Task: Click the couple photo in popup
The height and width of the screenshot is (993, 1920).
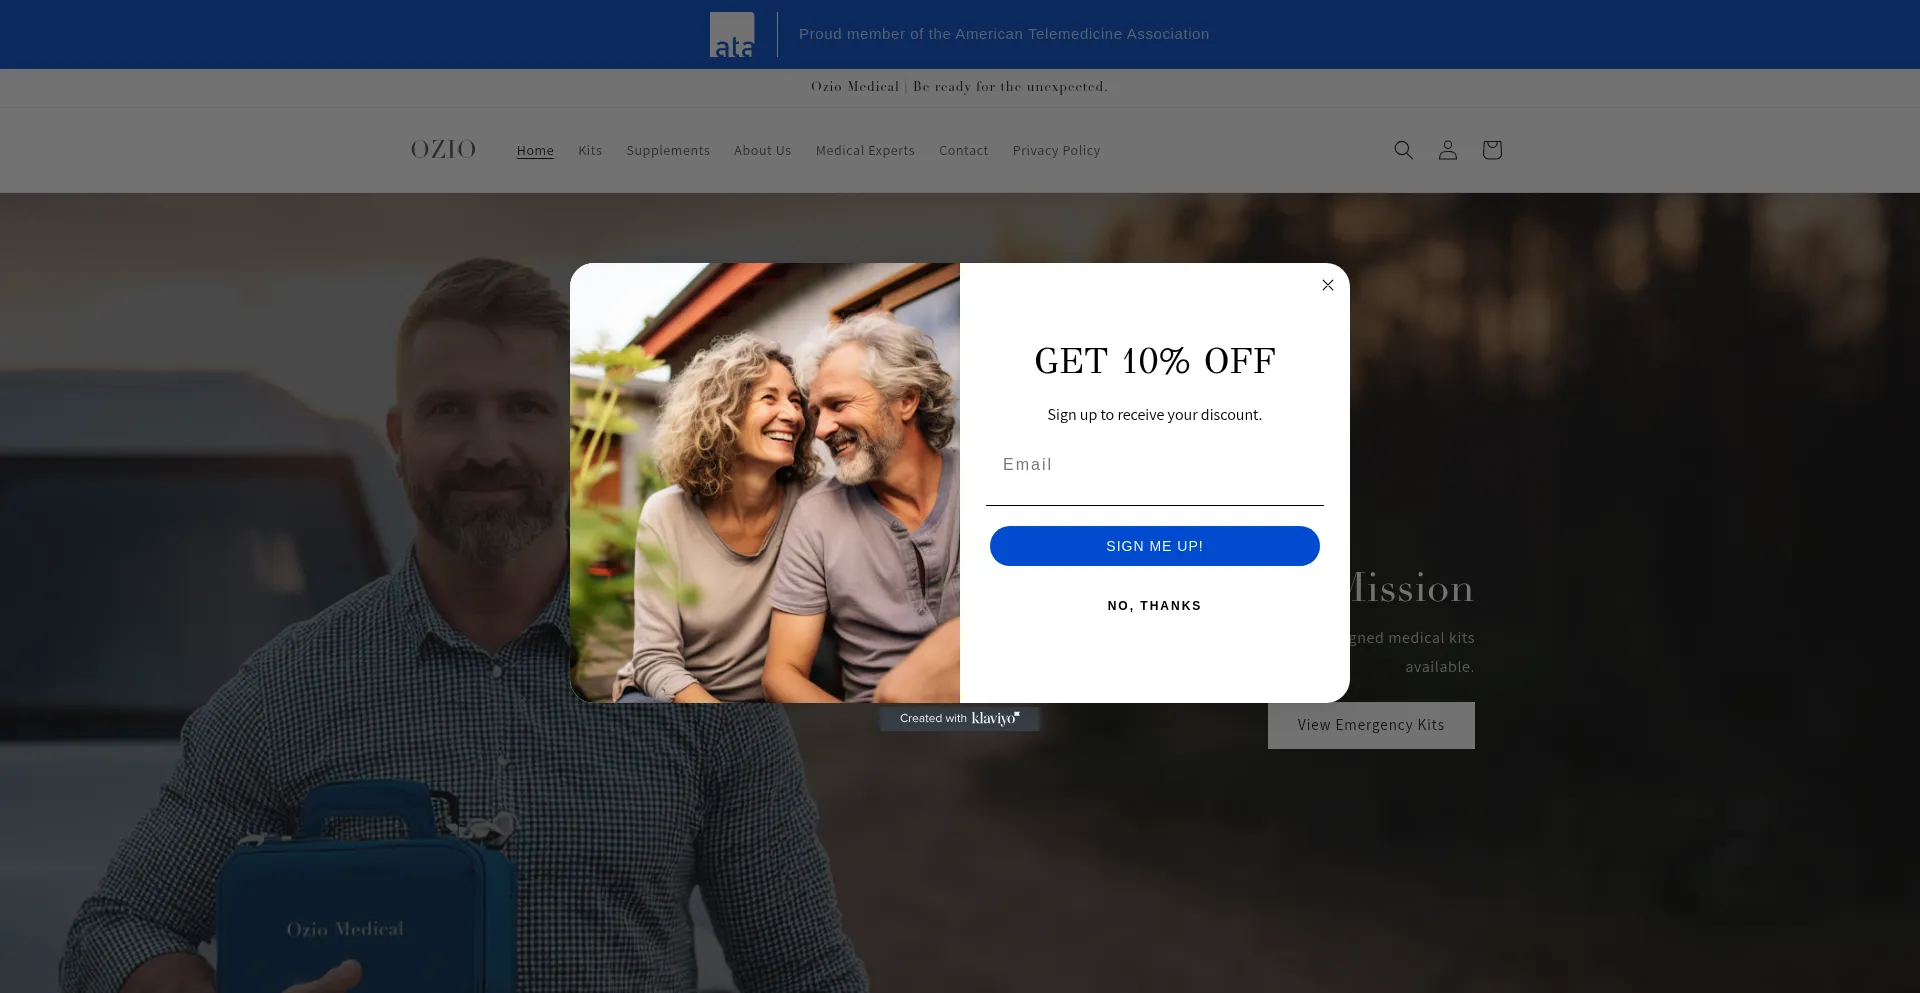Action: tap(765, 482)
